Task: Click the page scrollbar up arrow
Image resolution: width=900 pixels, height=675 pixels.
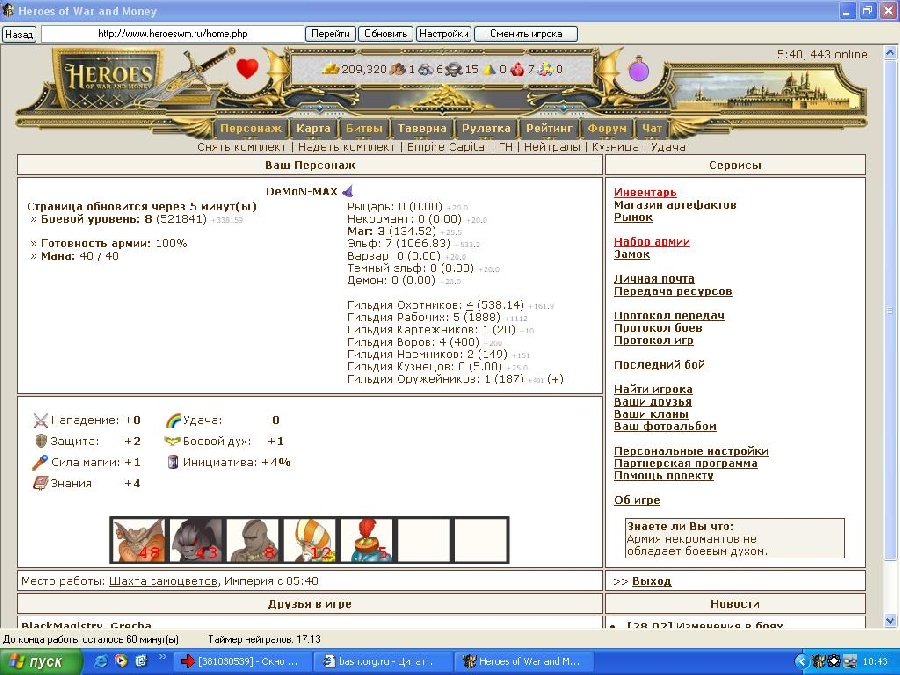Action: (x=890, y=53)
